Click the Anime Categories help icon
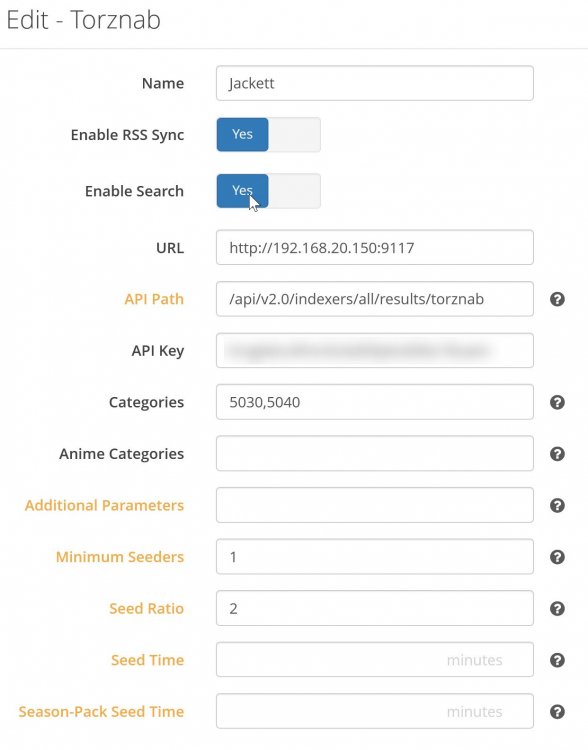 [x=557, y=454]
